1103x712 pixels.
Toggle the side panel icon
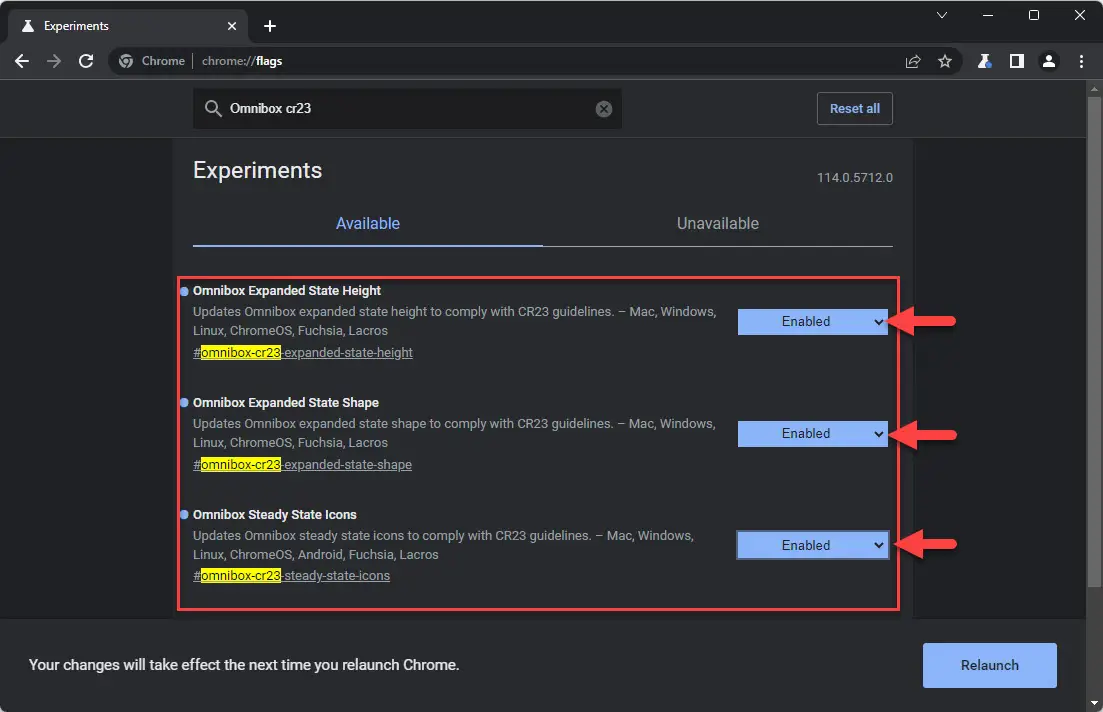1016,61
